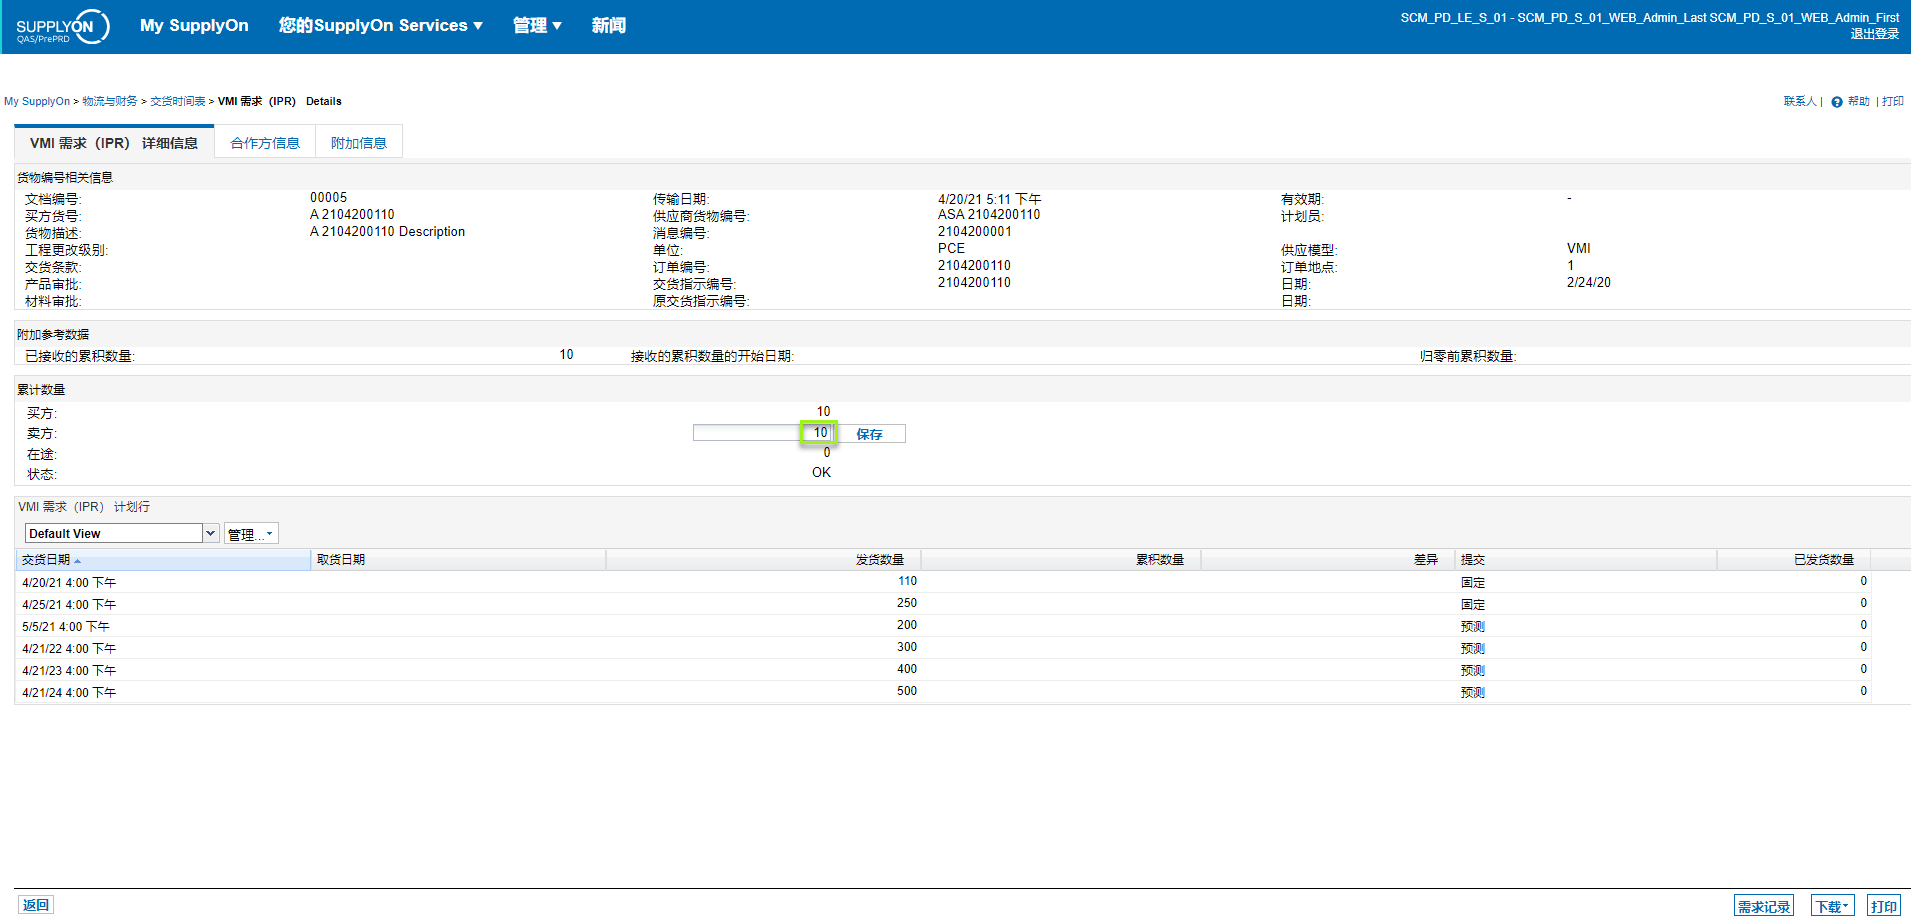Open My SupplyOn menu item

[194, 26]
